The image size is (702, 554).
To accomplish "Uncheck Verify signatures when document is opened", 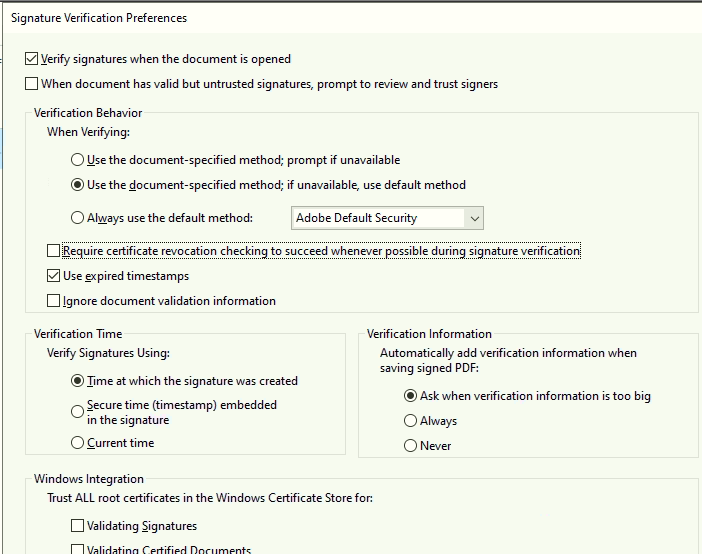I will (32, 59).
